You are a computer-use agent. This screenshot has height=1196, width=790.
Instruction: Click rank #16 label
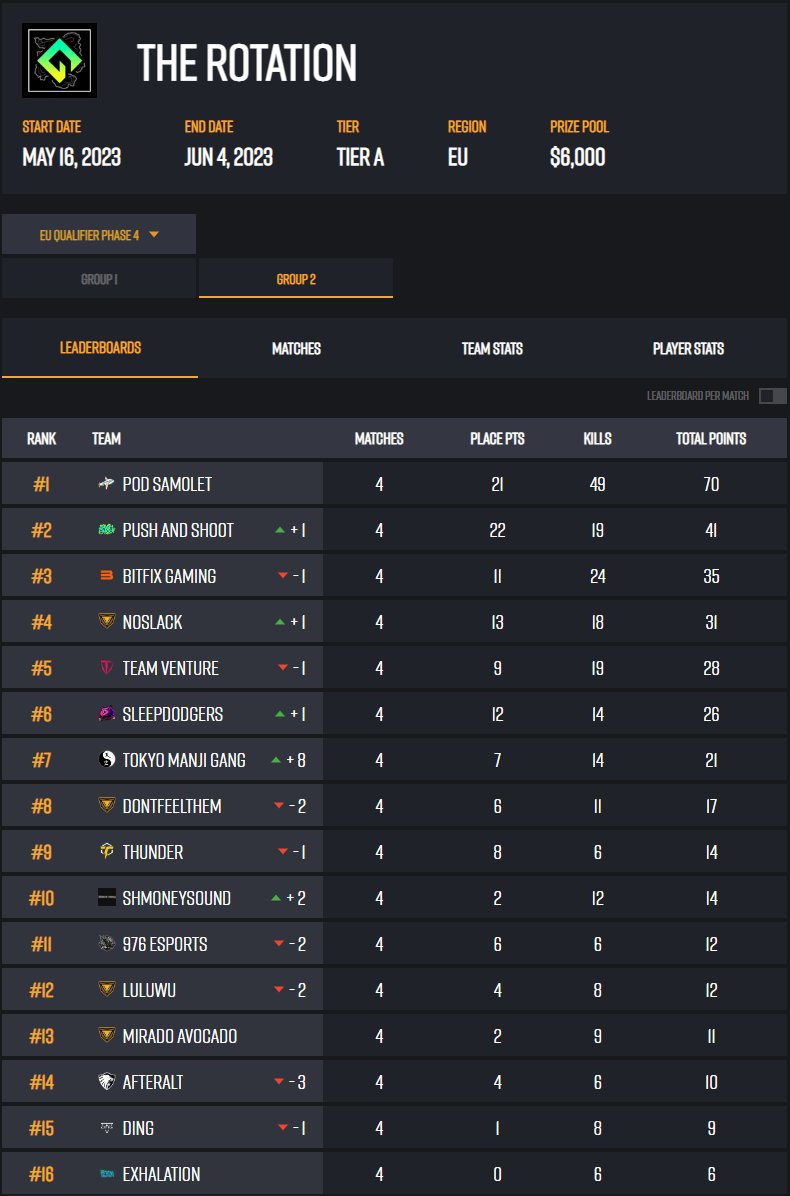(41, 1174)
